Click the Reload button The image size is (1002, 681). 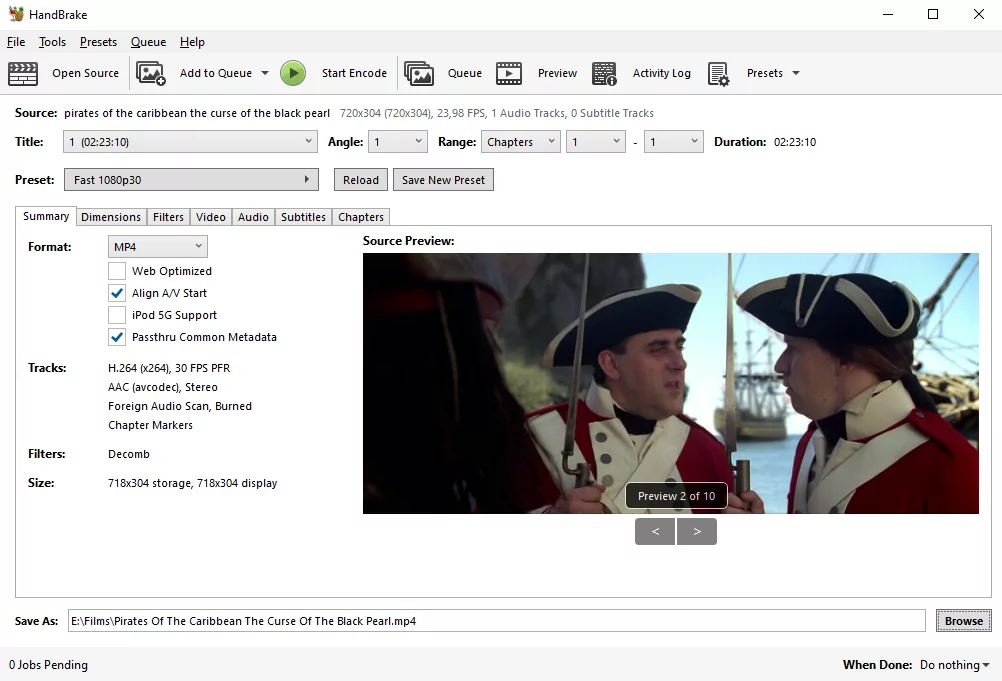(x=361, y=180)
